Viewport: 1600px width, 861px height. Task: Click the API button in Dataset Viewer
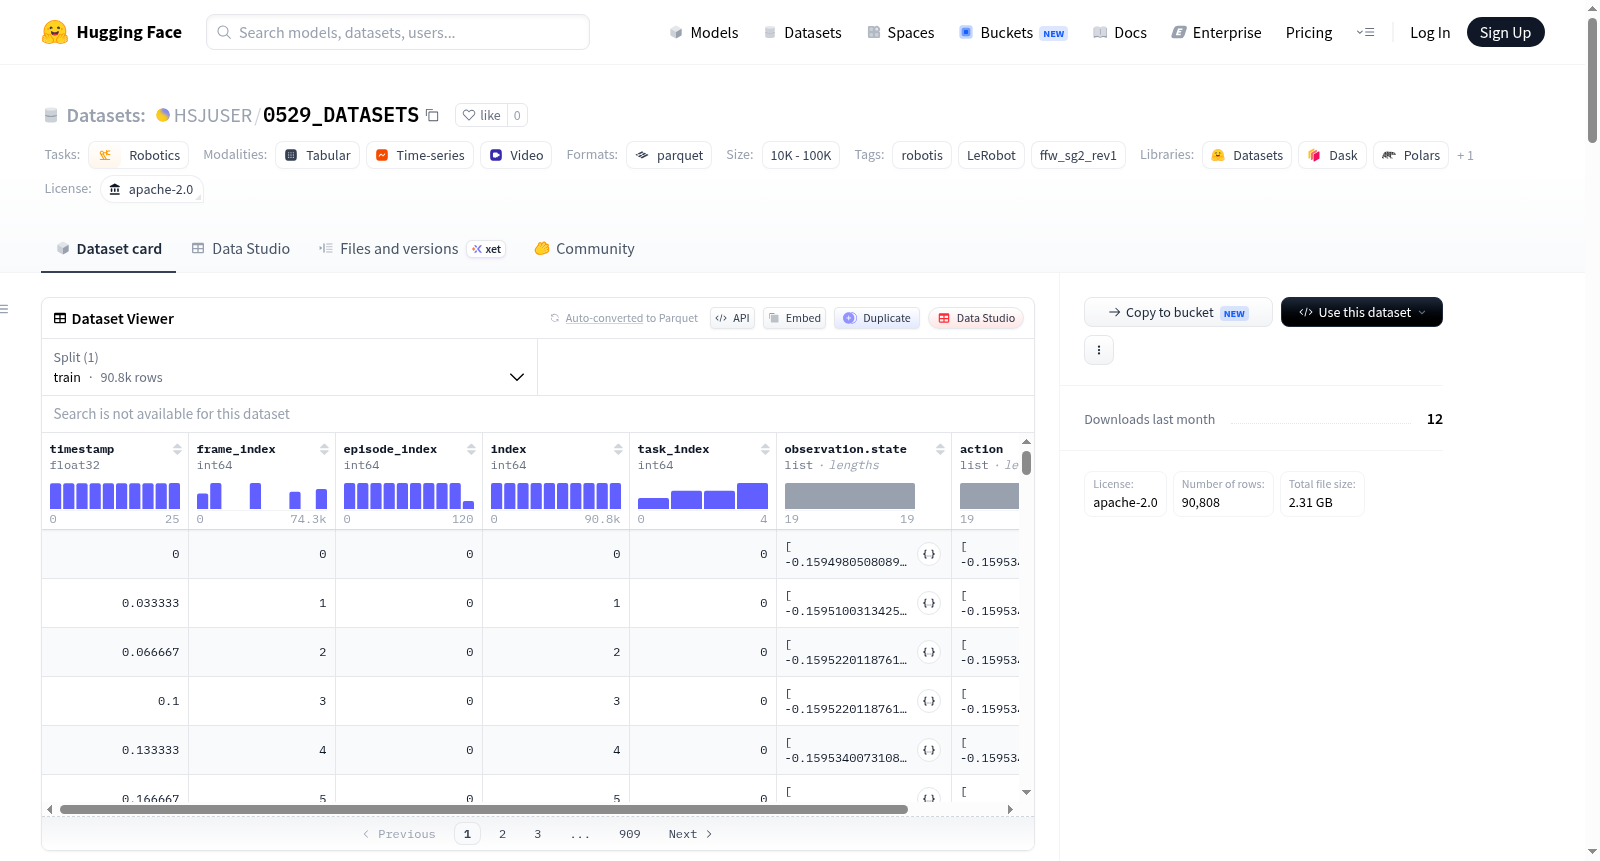tap(732, 318)
